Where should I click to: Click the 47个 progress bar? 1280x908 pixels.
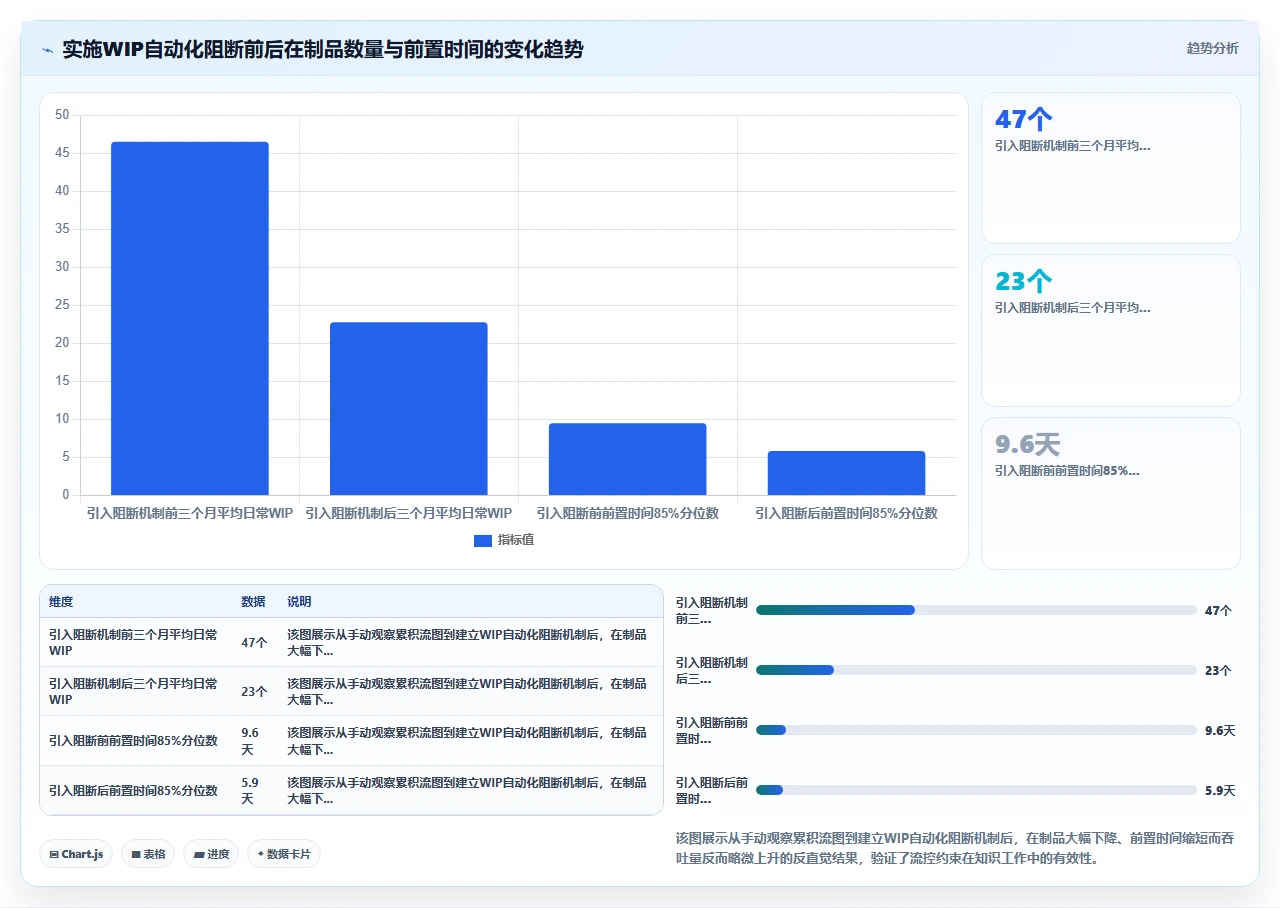(x=976, y=610)
